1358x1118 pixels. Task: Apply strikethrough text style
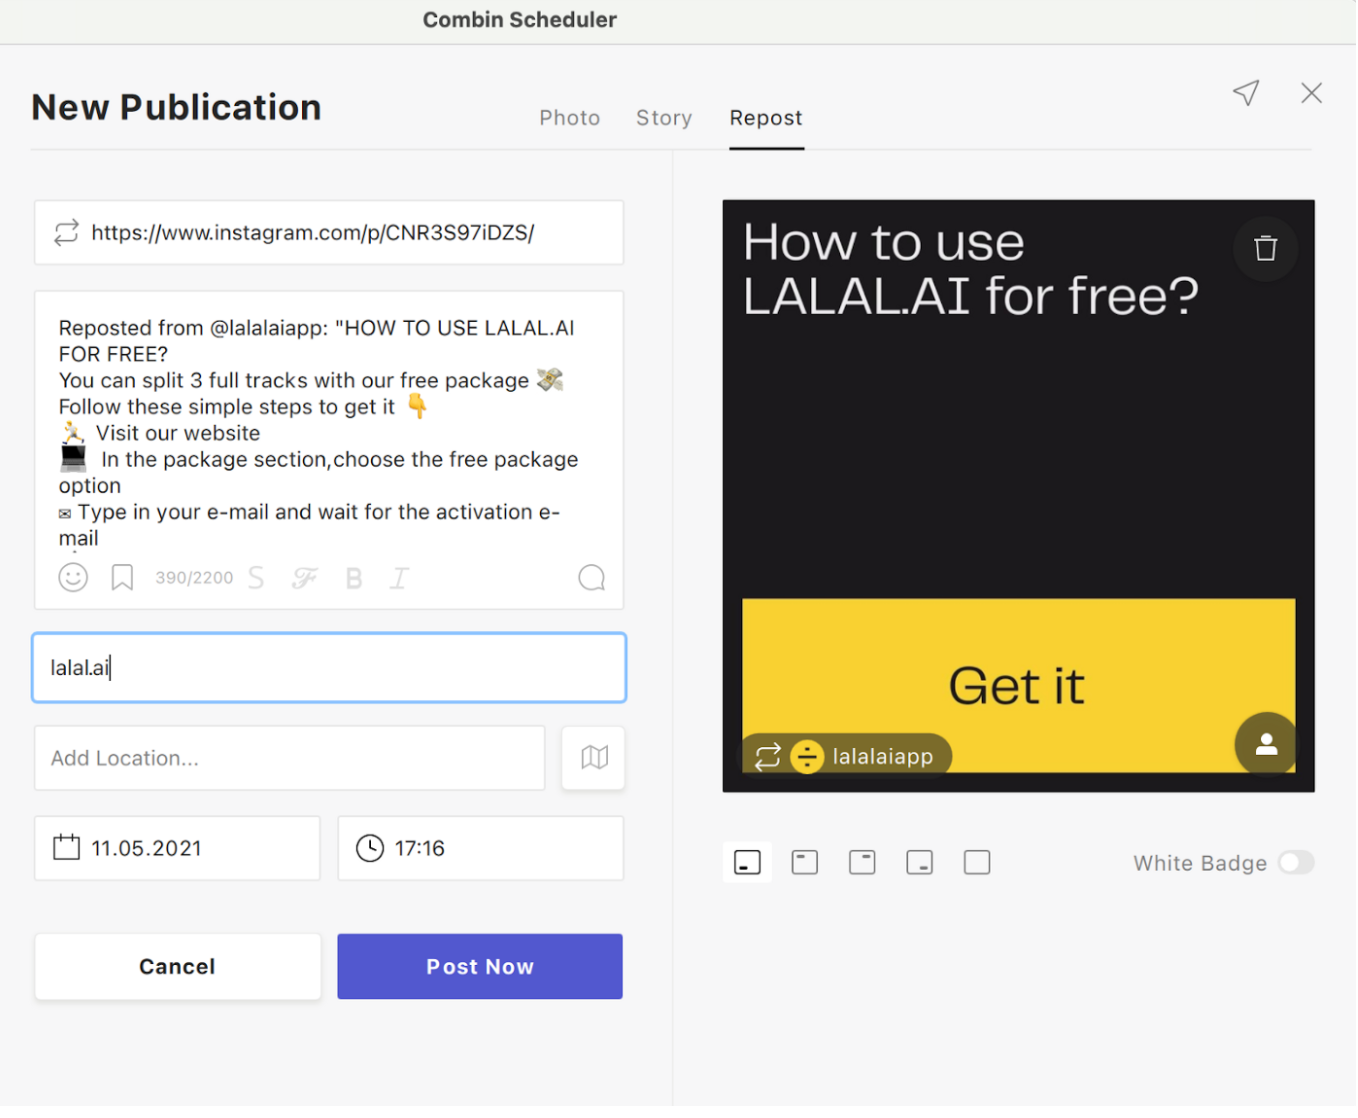click(256, 578)
